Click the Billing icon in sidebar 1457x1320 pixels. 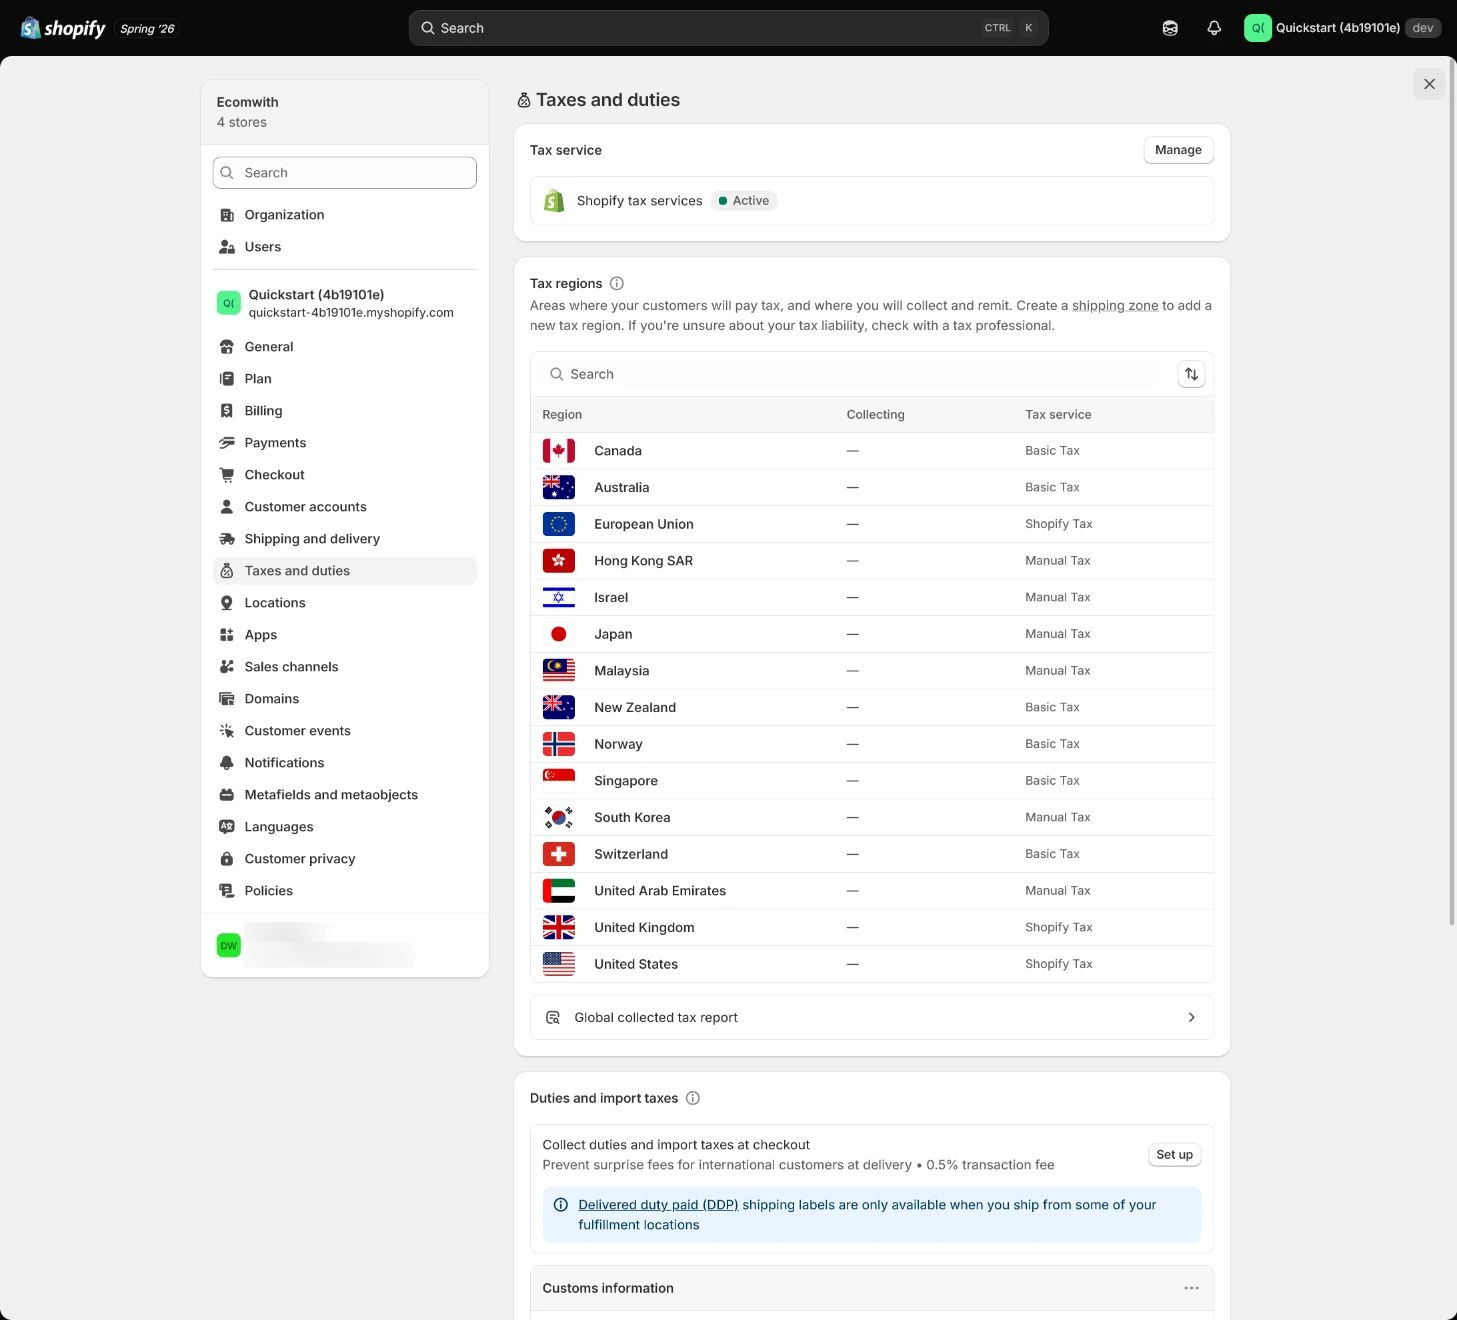tap(227, 411)
